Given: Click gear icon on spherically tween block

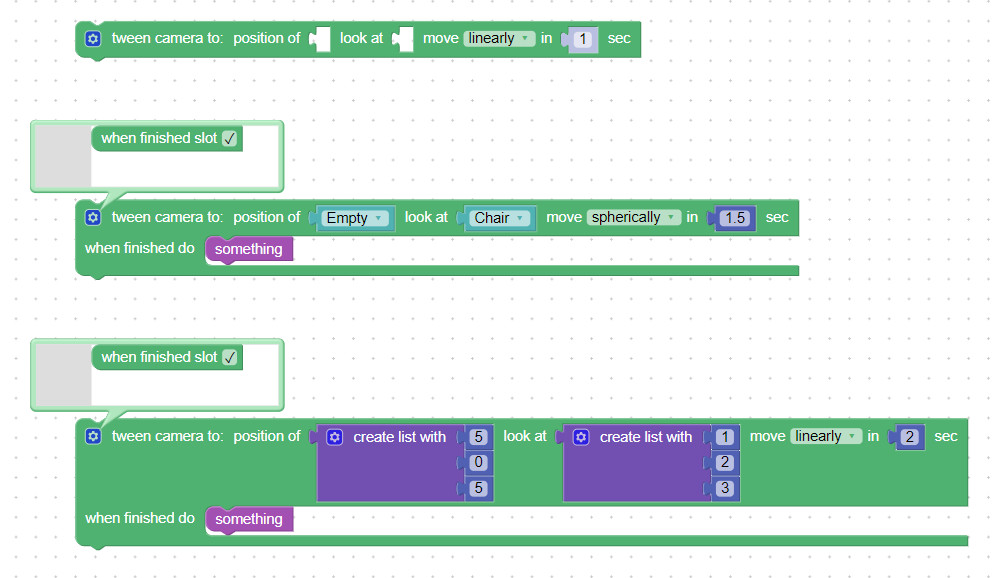Looking at the screenshot, I should 93,218.
